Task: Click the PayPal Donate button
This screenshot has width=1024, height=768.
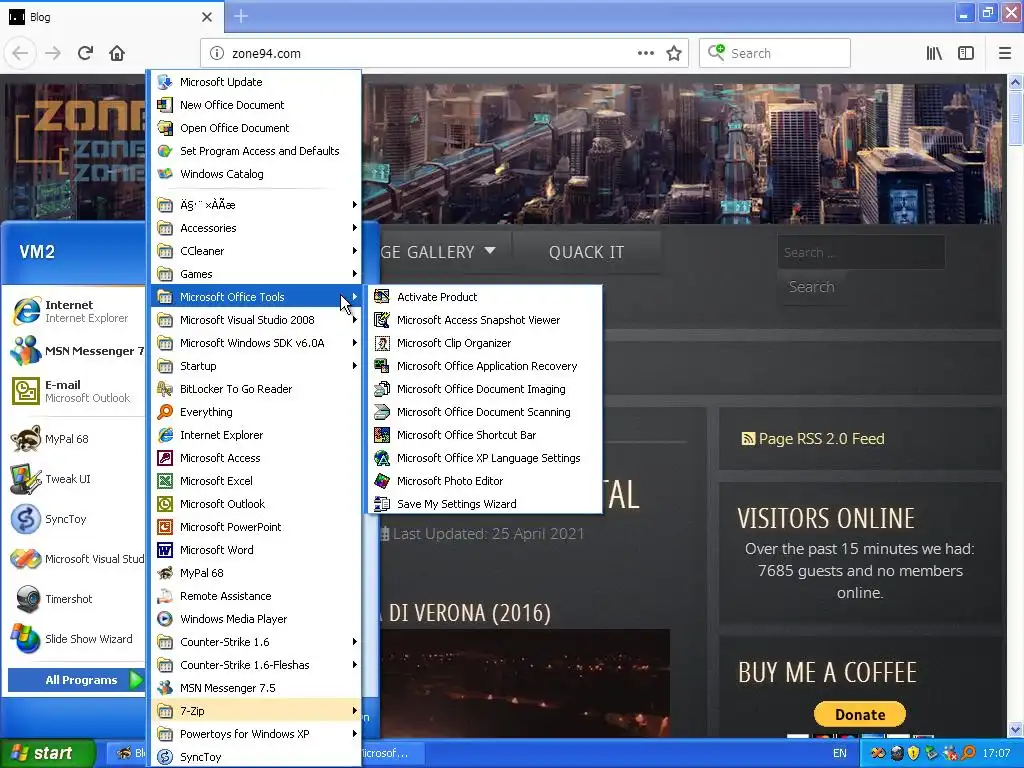Action: coord(859,714)
